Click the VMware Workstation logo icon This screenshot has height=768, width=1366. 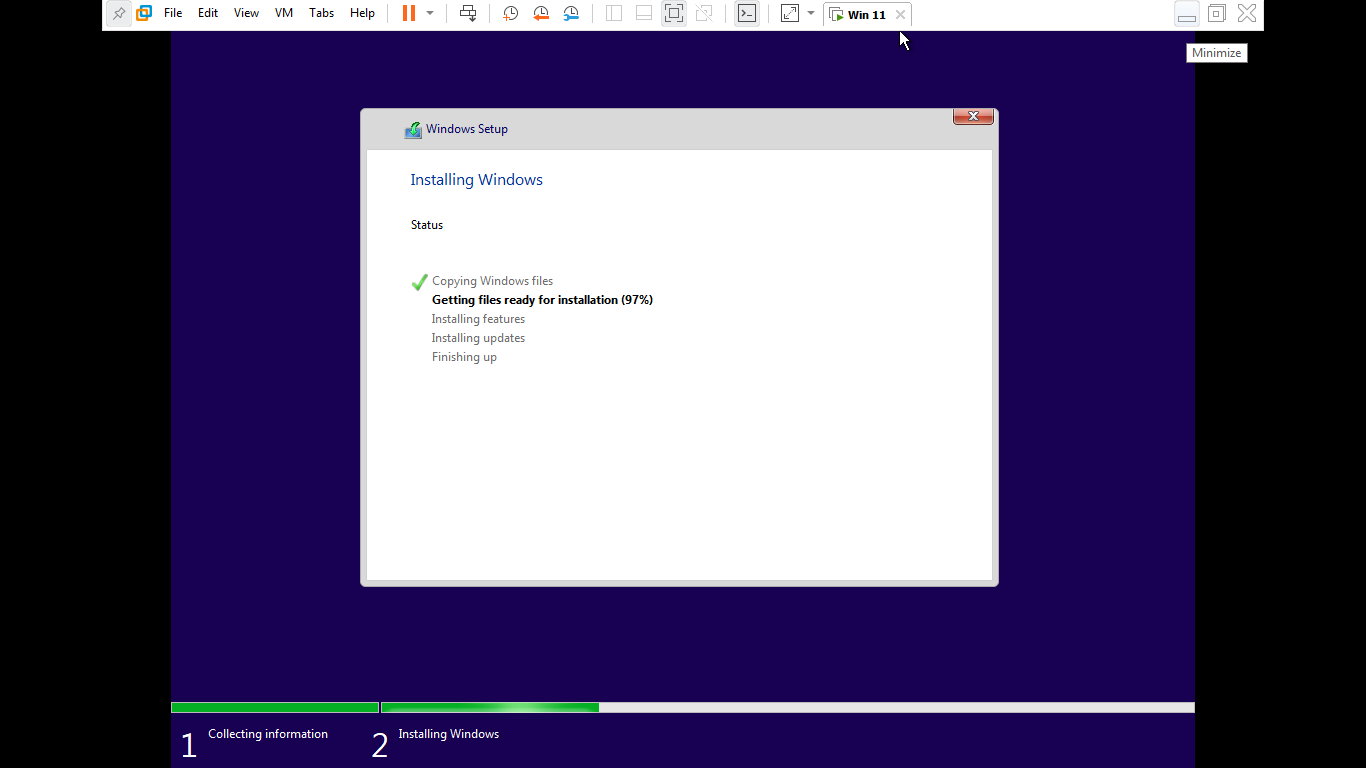pyautogui.click(x=144, y=14)
